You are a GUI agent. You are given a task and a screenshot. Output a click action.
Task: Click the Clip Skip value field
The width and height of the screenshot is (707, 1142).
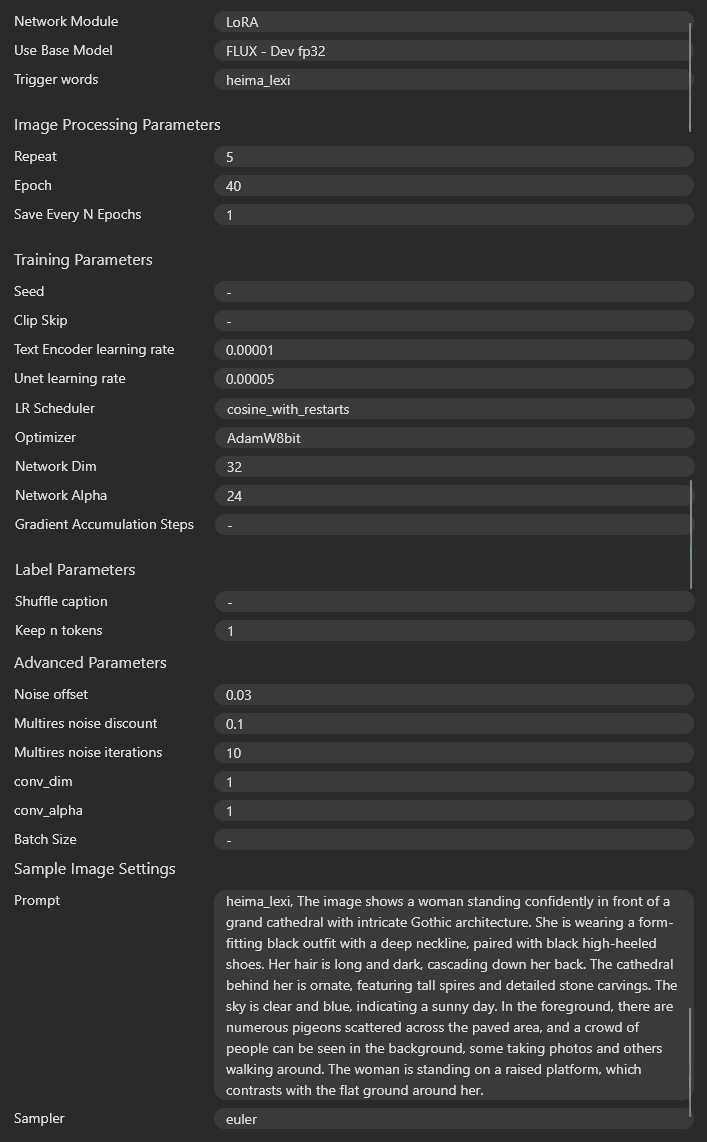point(454,321)
